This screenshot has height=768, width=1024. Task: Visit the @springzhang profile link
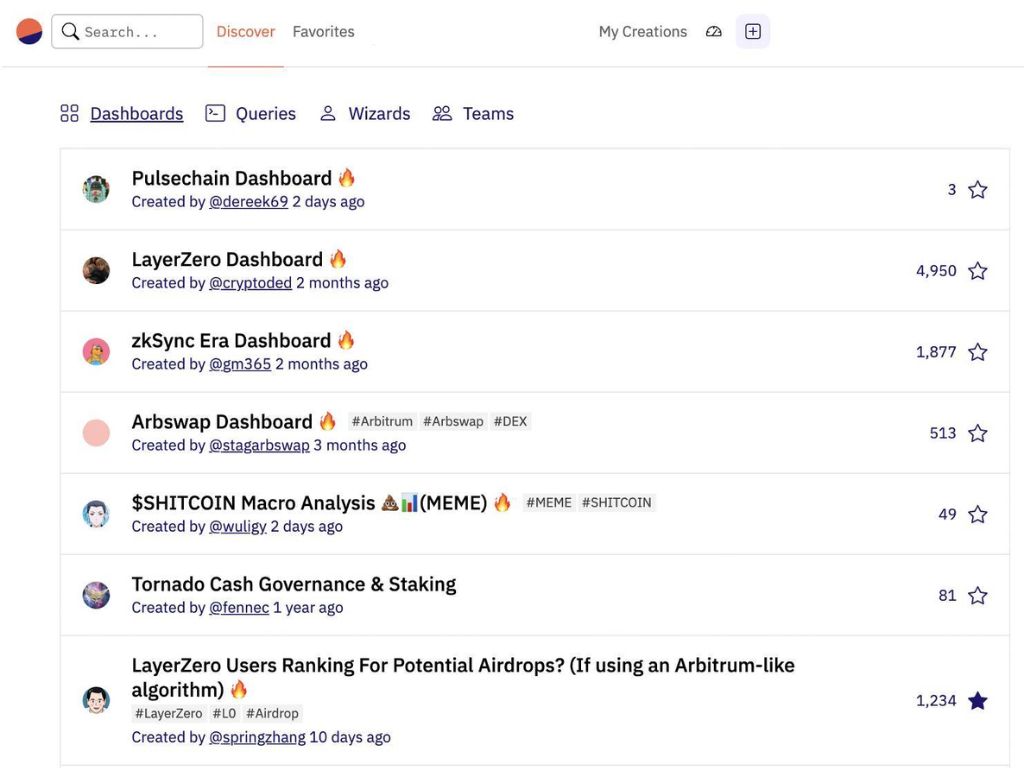point(257,737)
